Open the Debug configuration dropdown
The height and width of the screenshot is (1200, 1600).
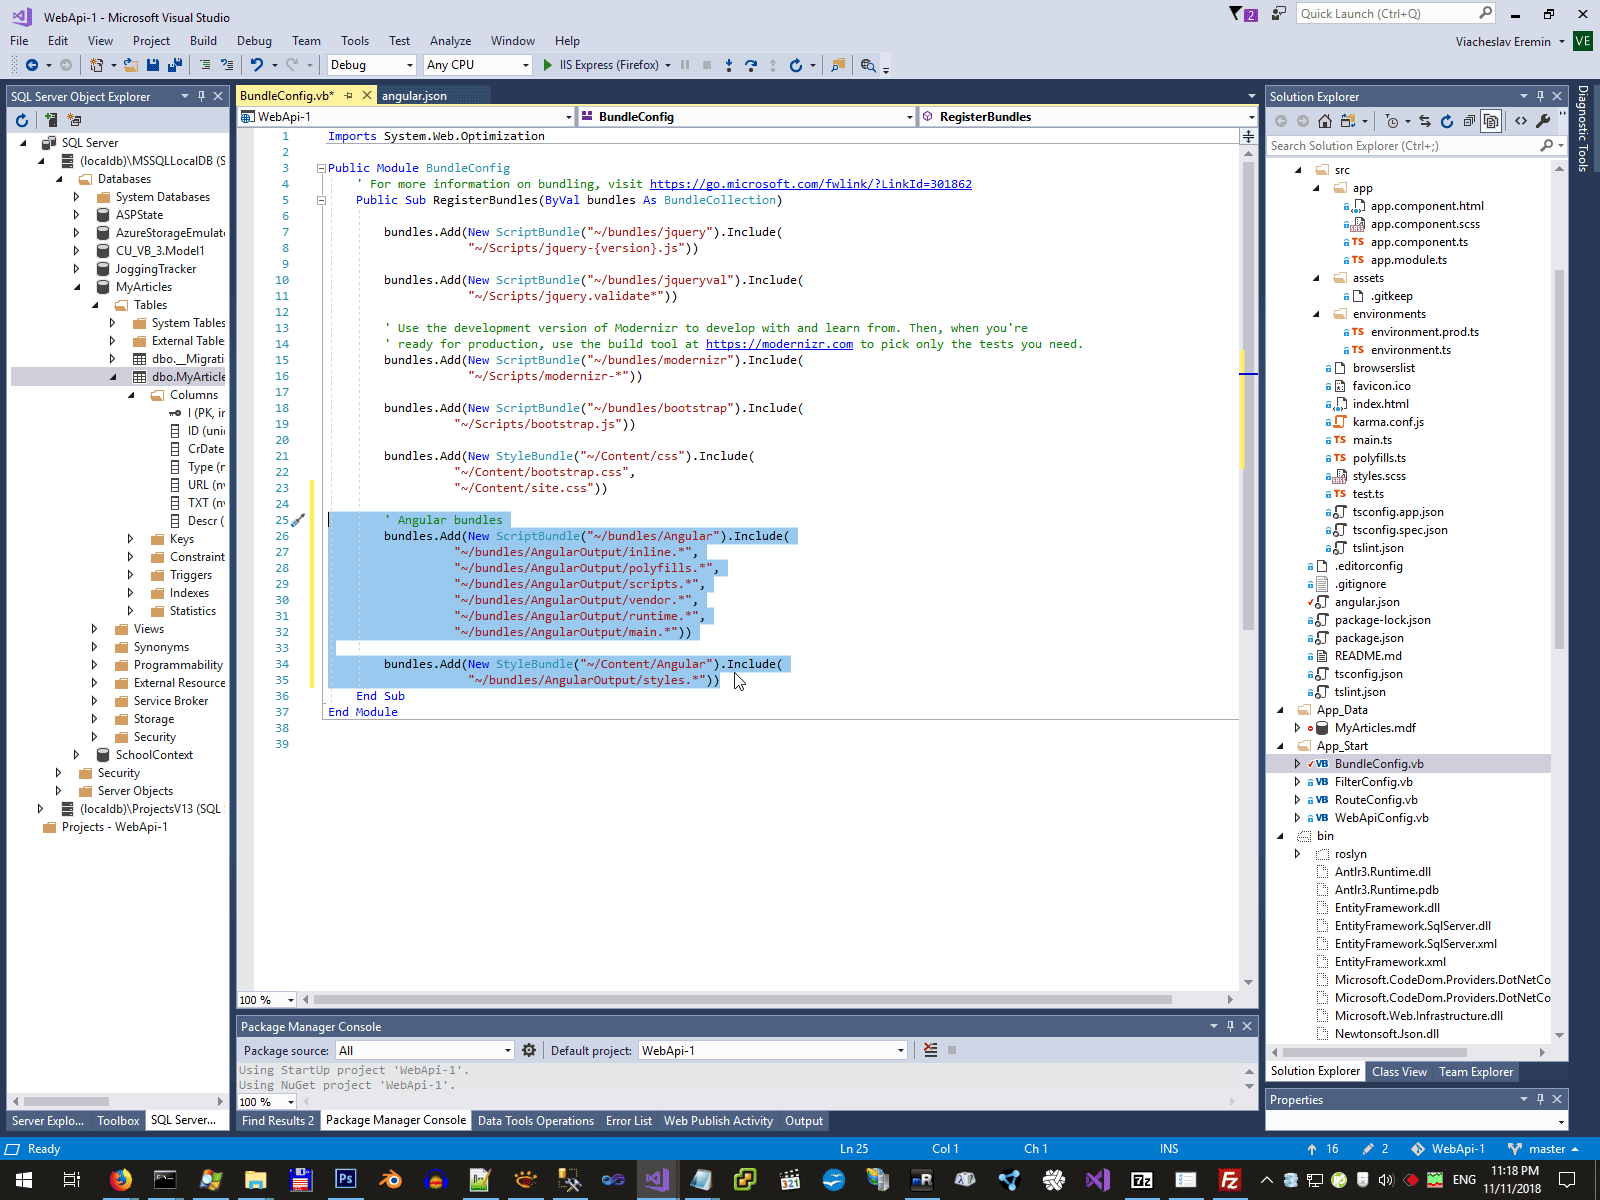(409, 65)
